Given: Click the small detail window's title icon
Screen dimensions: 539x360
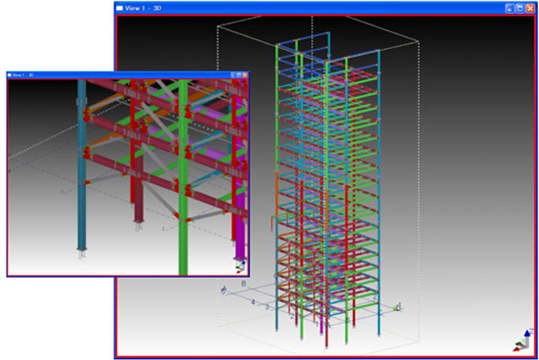Looking at the screenshot, I should point(10,75).
